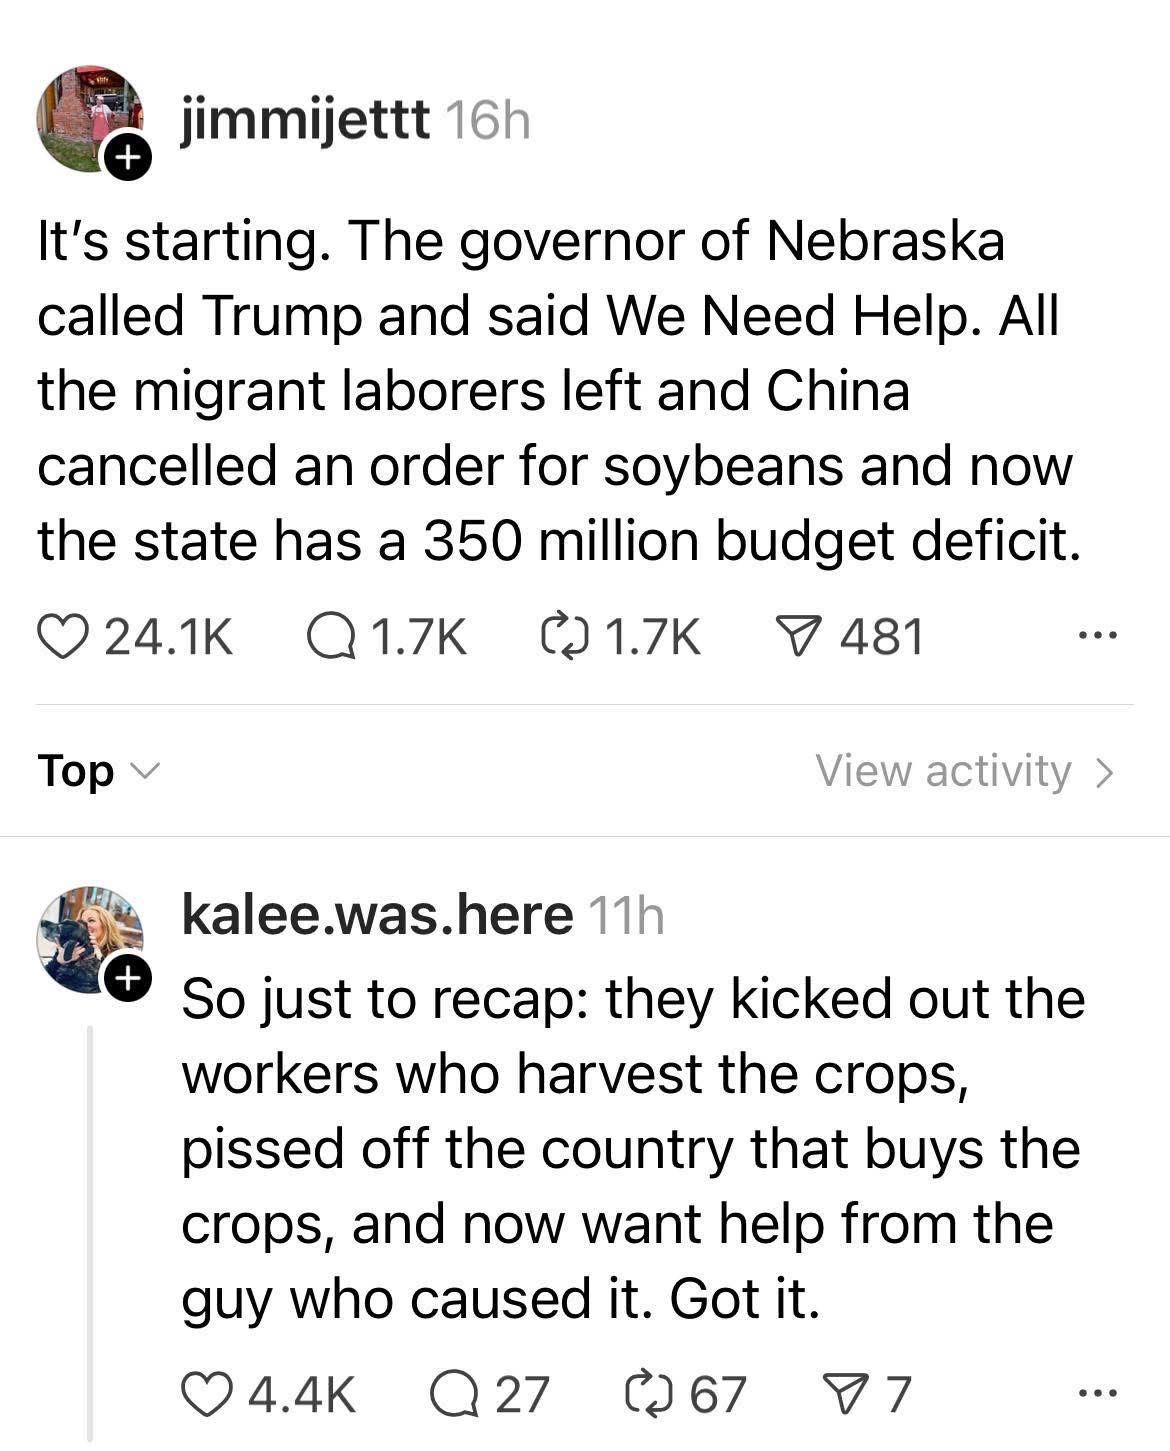Screen dimensions: 1170x1451
Task: Open more options for kalee.was.here's reply
Action: pos(1096,1392)
